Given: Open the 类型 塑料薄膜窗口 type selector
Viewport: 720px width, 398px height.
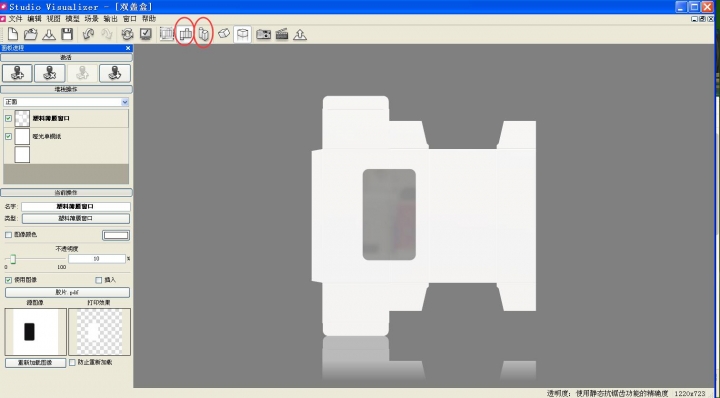Looking at the screenshot, I should click(76, 219).
